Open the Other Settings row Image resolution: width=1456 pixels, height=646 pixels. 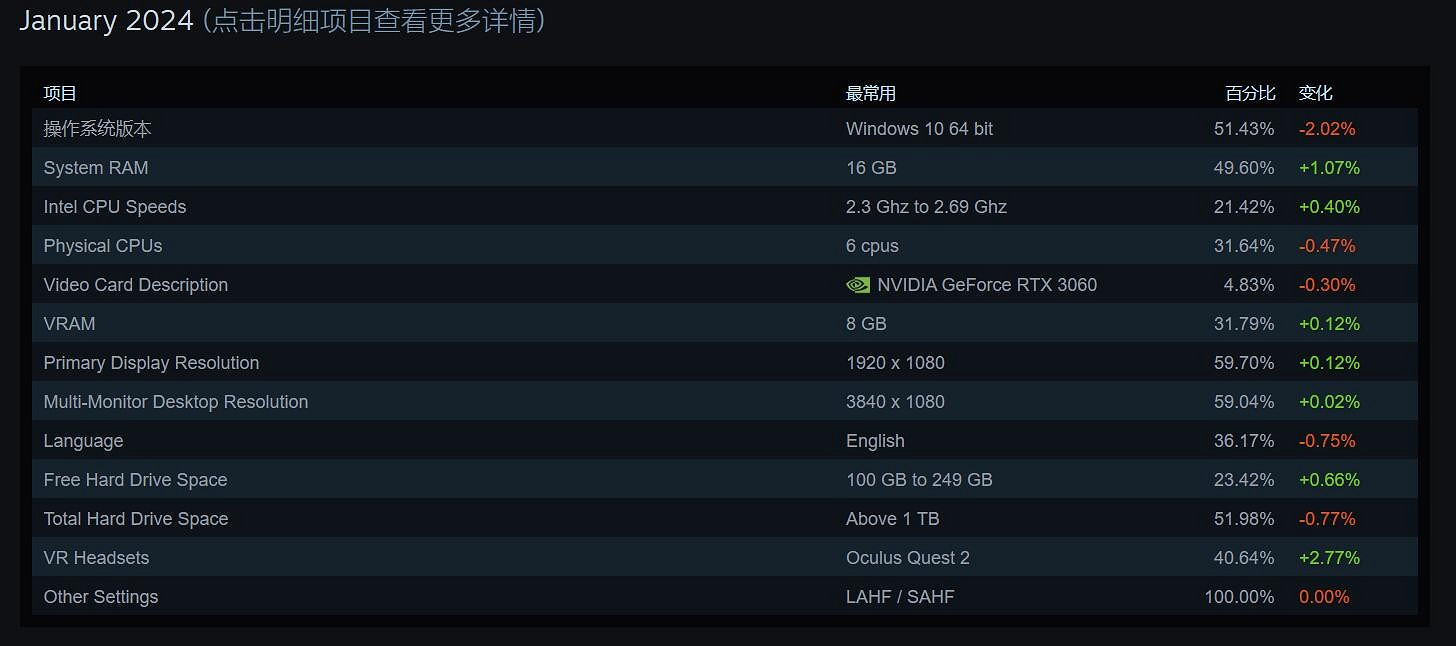pyautogui.click(x=100, y=596)
